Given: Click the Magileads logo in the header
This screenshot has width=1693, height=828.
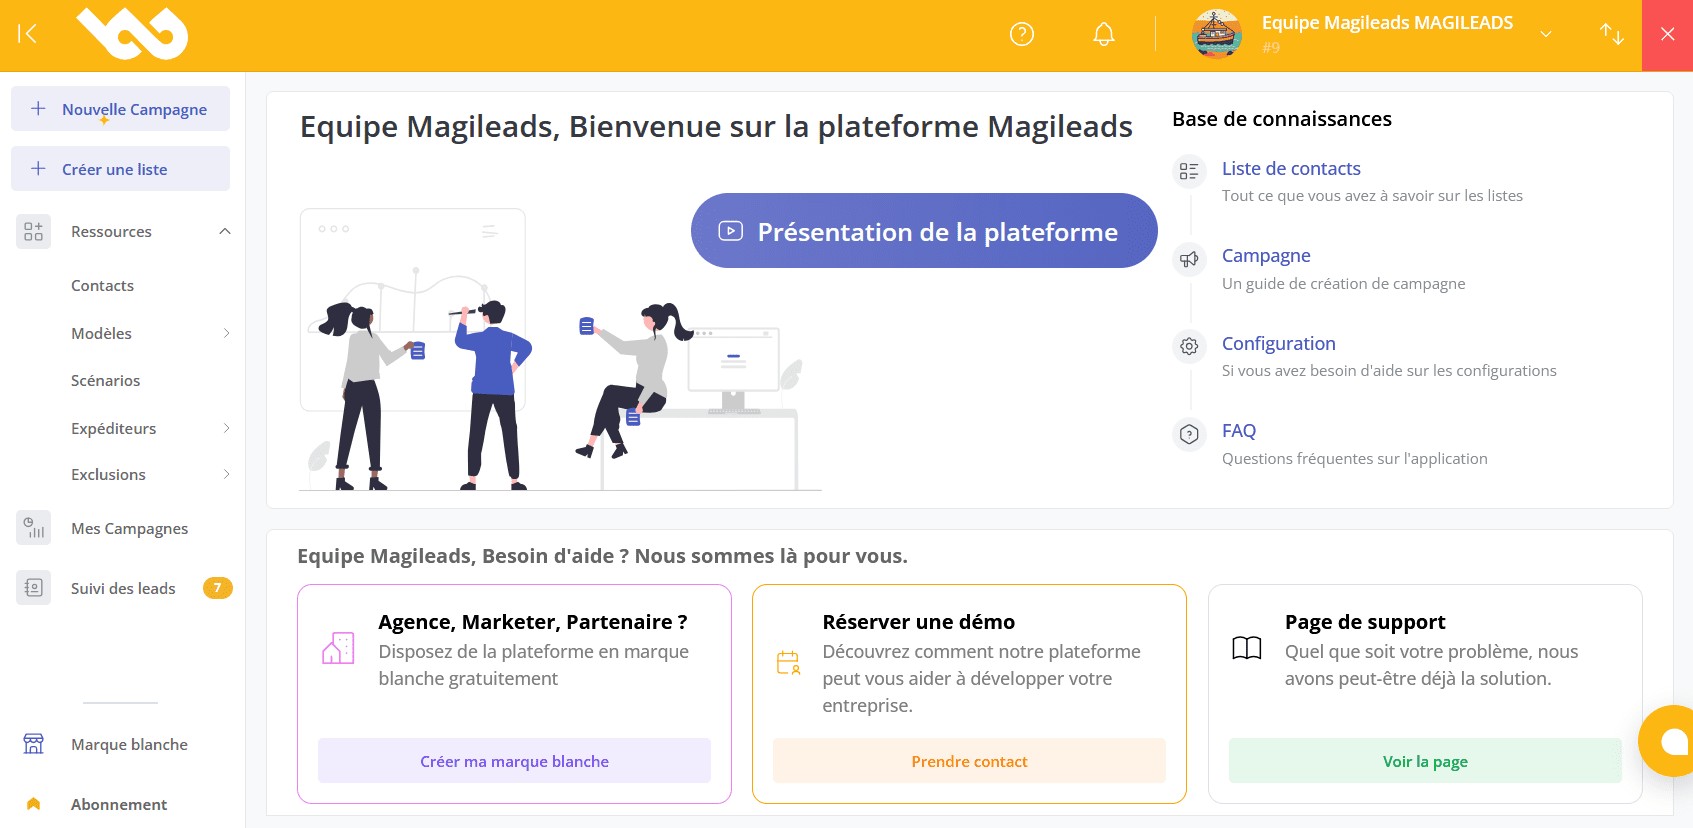Looking at the screenshot, I should click(132, 34).
